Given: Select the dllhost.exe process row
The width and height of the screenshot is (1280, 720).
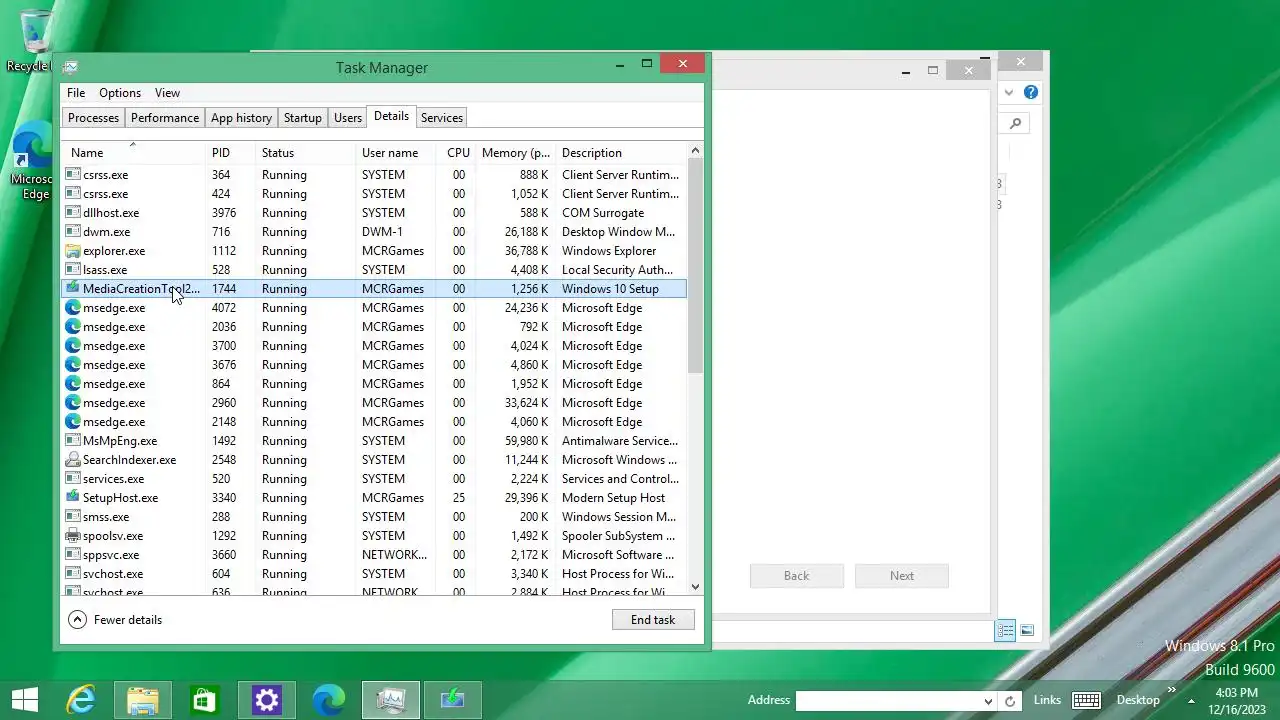Looking at the screenshot, I should coord(375,213).
